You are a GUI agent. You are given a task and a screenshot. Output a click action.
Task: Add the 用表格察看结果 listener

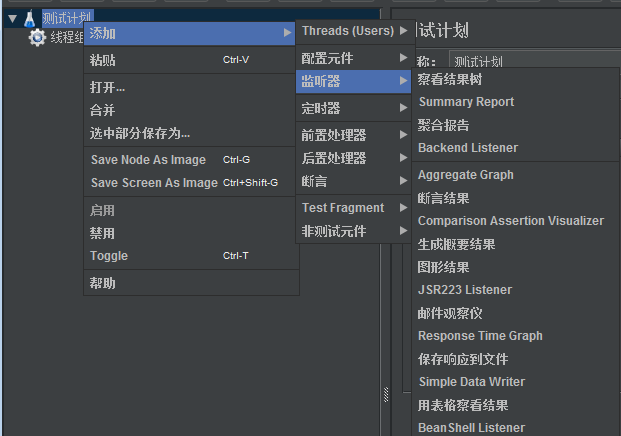(516, 405)
